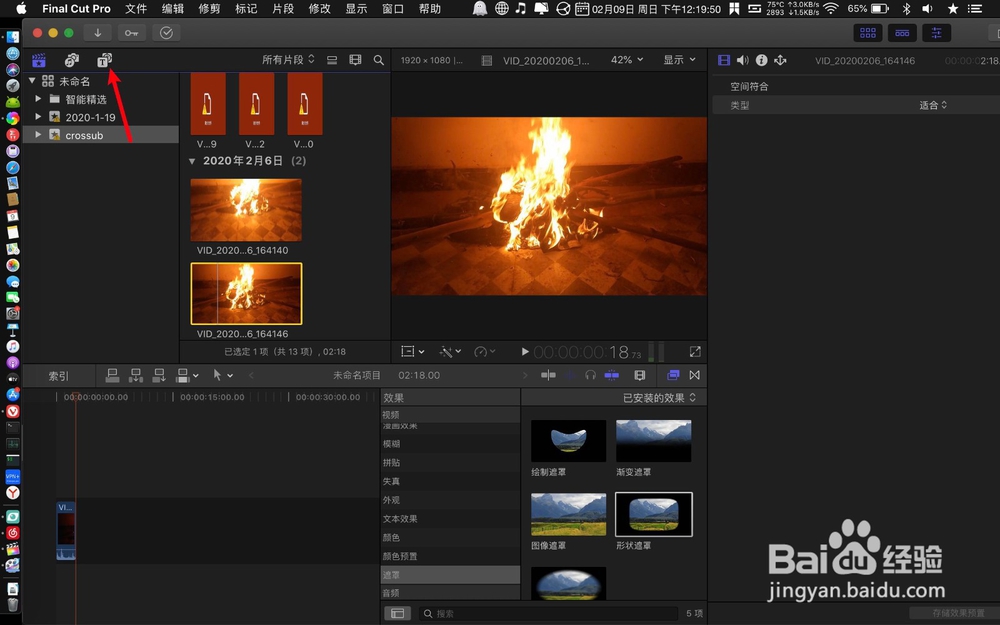Click the search magnifier in browser
The image size is (1000, 625).
379,61
